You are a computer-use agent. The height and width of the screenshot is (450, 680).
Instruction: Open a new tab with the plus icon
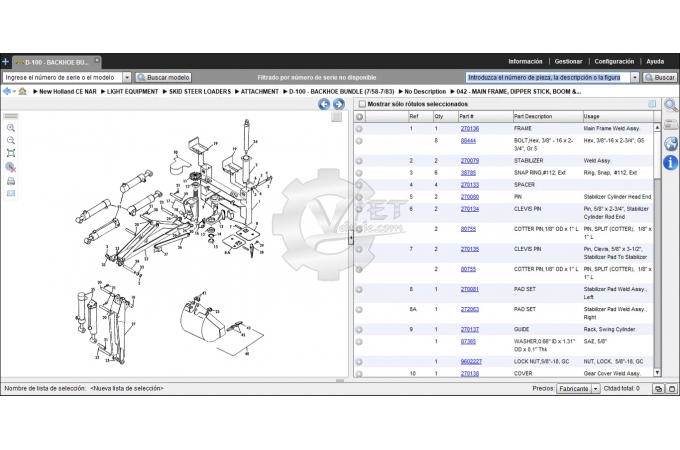click(5, 62)
